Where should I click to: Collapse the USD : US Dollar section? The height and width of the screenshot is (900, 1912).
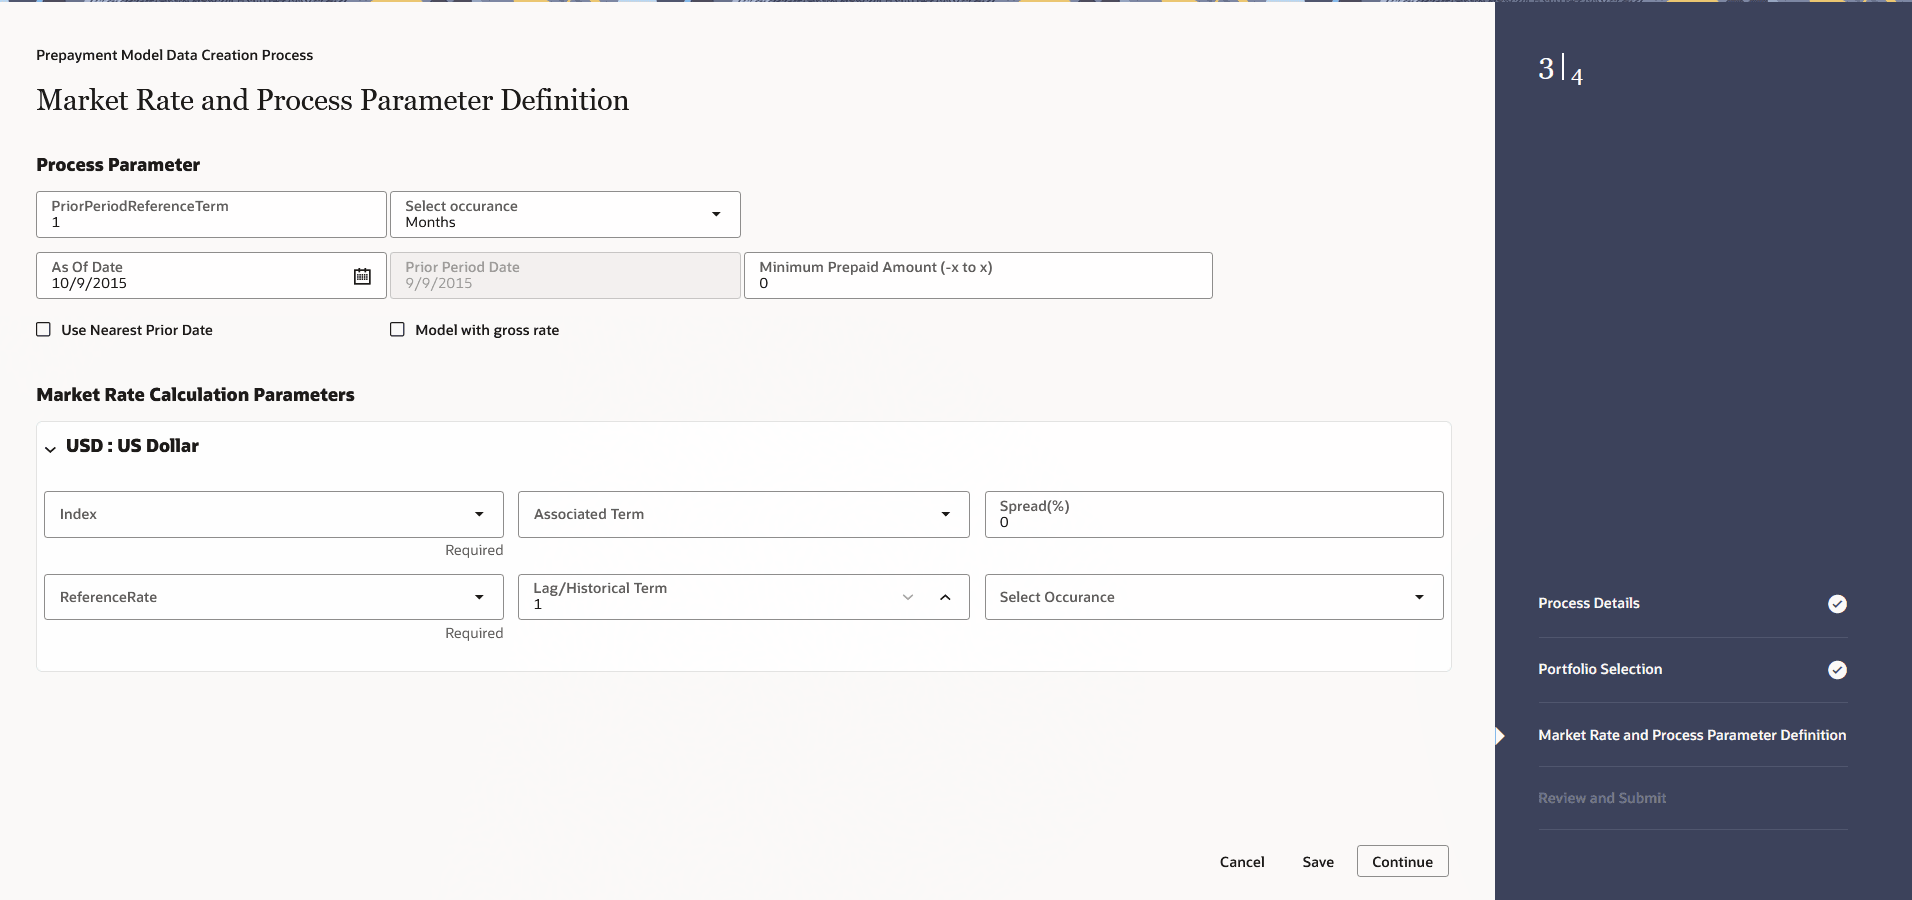[x=49, y=449]
